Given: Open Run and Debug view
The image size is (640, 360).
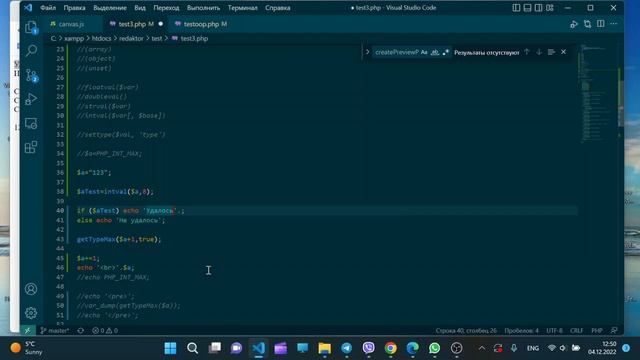Looking at the screenshot, I should [31, 99].
